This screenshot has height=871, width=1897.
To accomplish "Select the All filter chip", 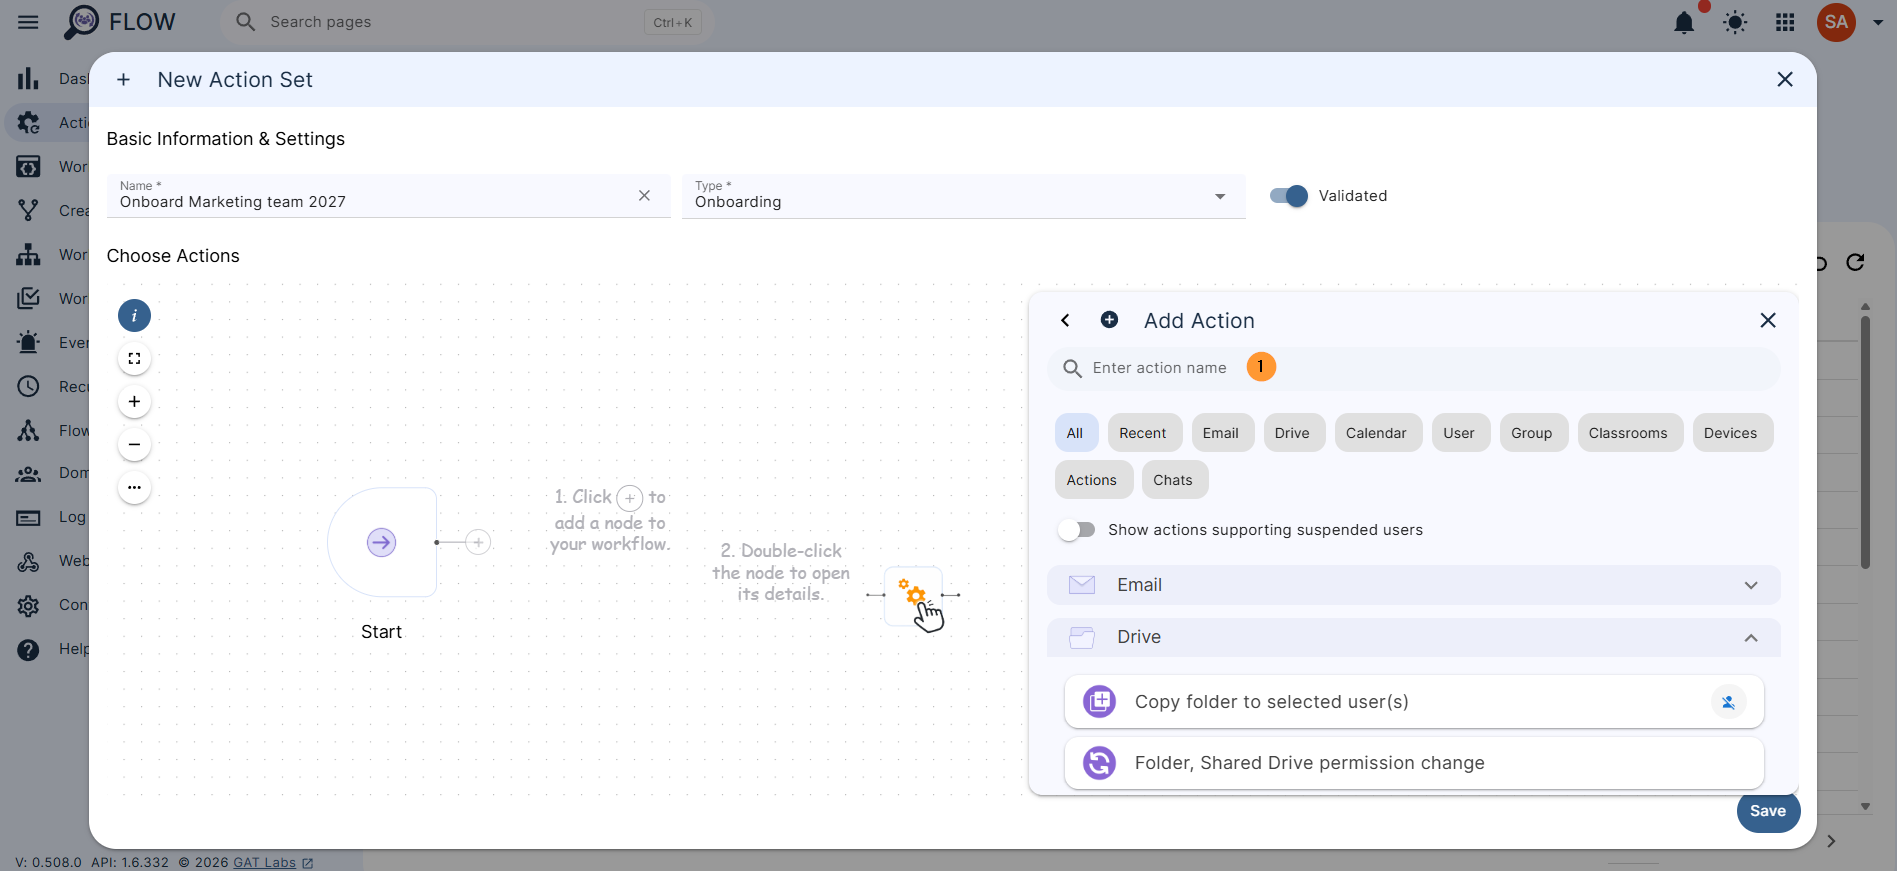I will click(x=1075, y=433).
